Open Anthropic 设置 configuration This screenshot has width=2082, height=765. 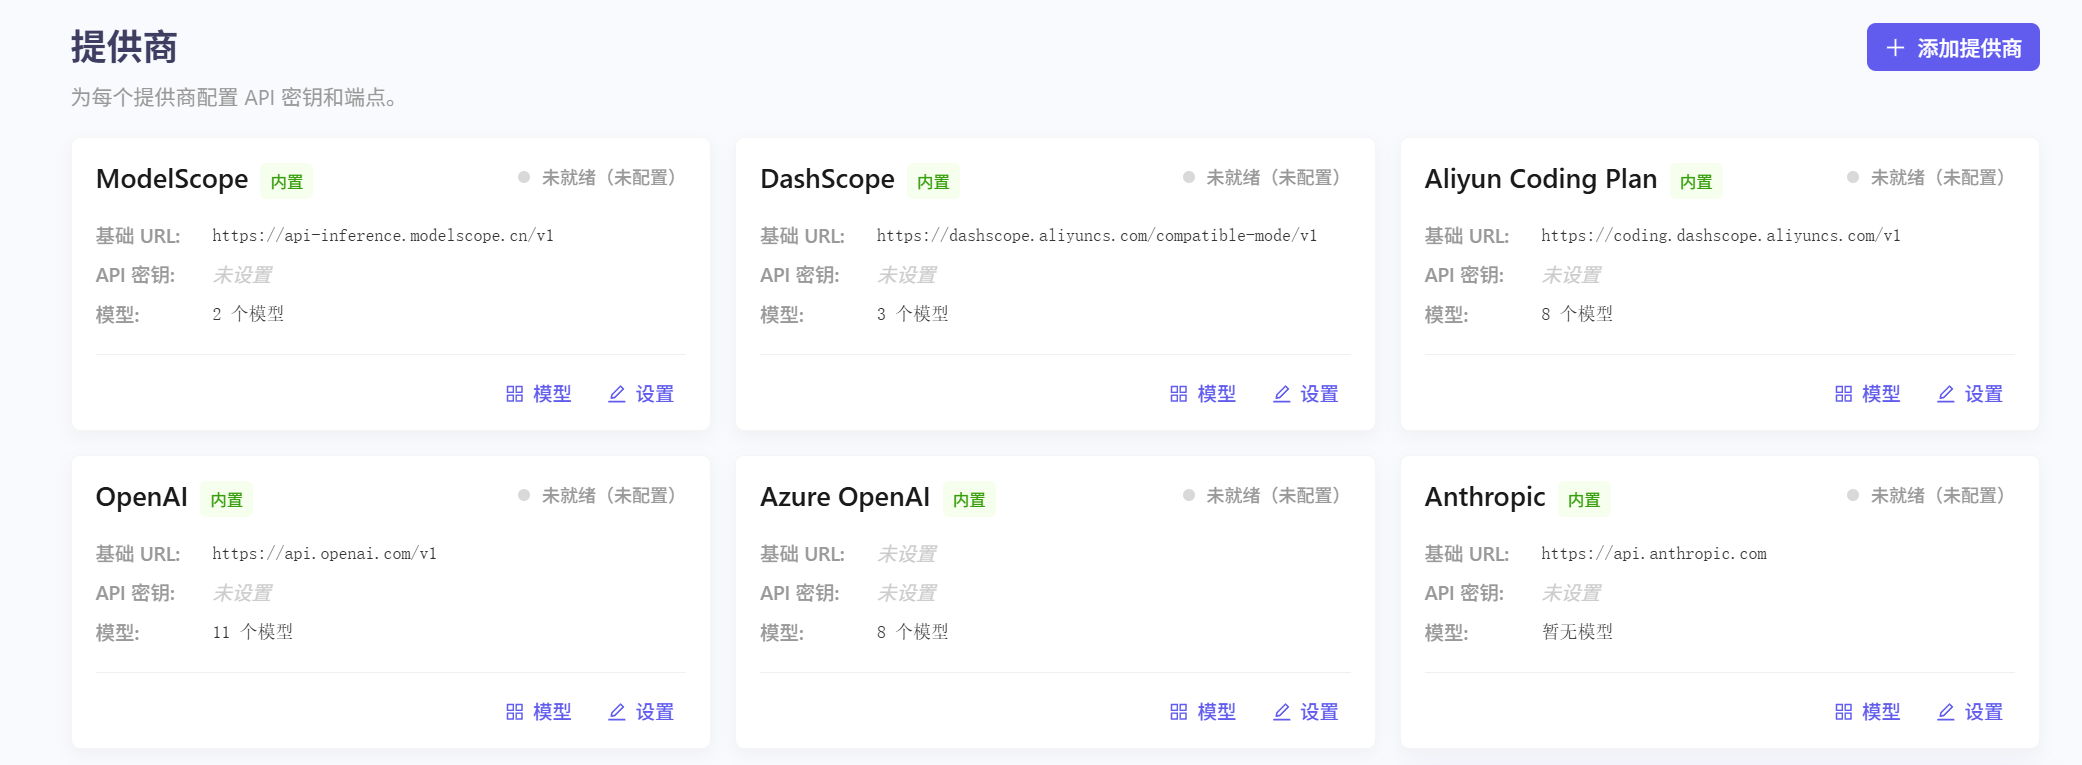coord(1970,712)
